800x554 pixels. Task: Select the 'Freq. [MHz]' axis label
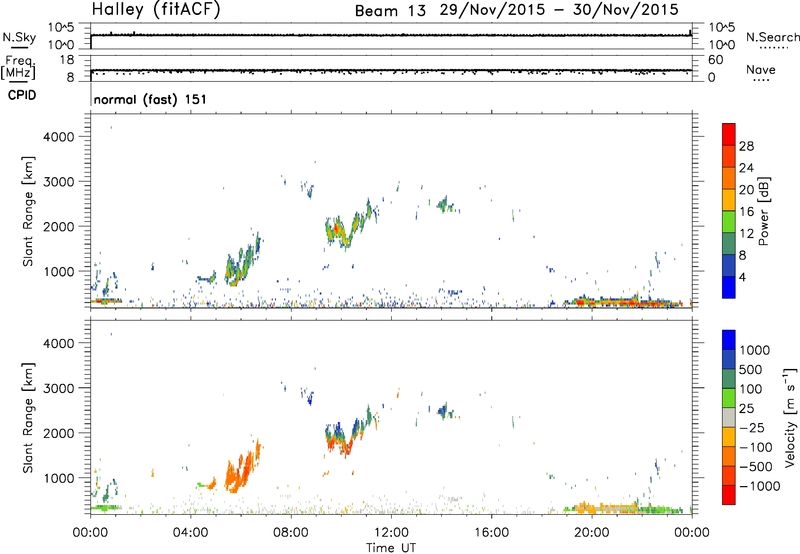pyautogui.click(x=19, y=67)
